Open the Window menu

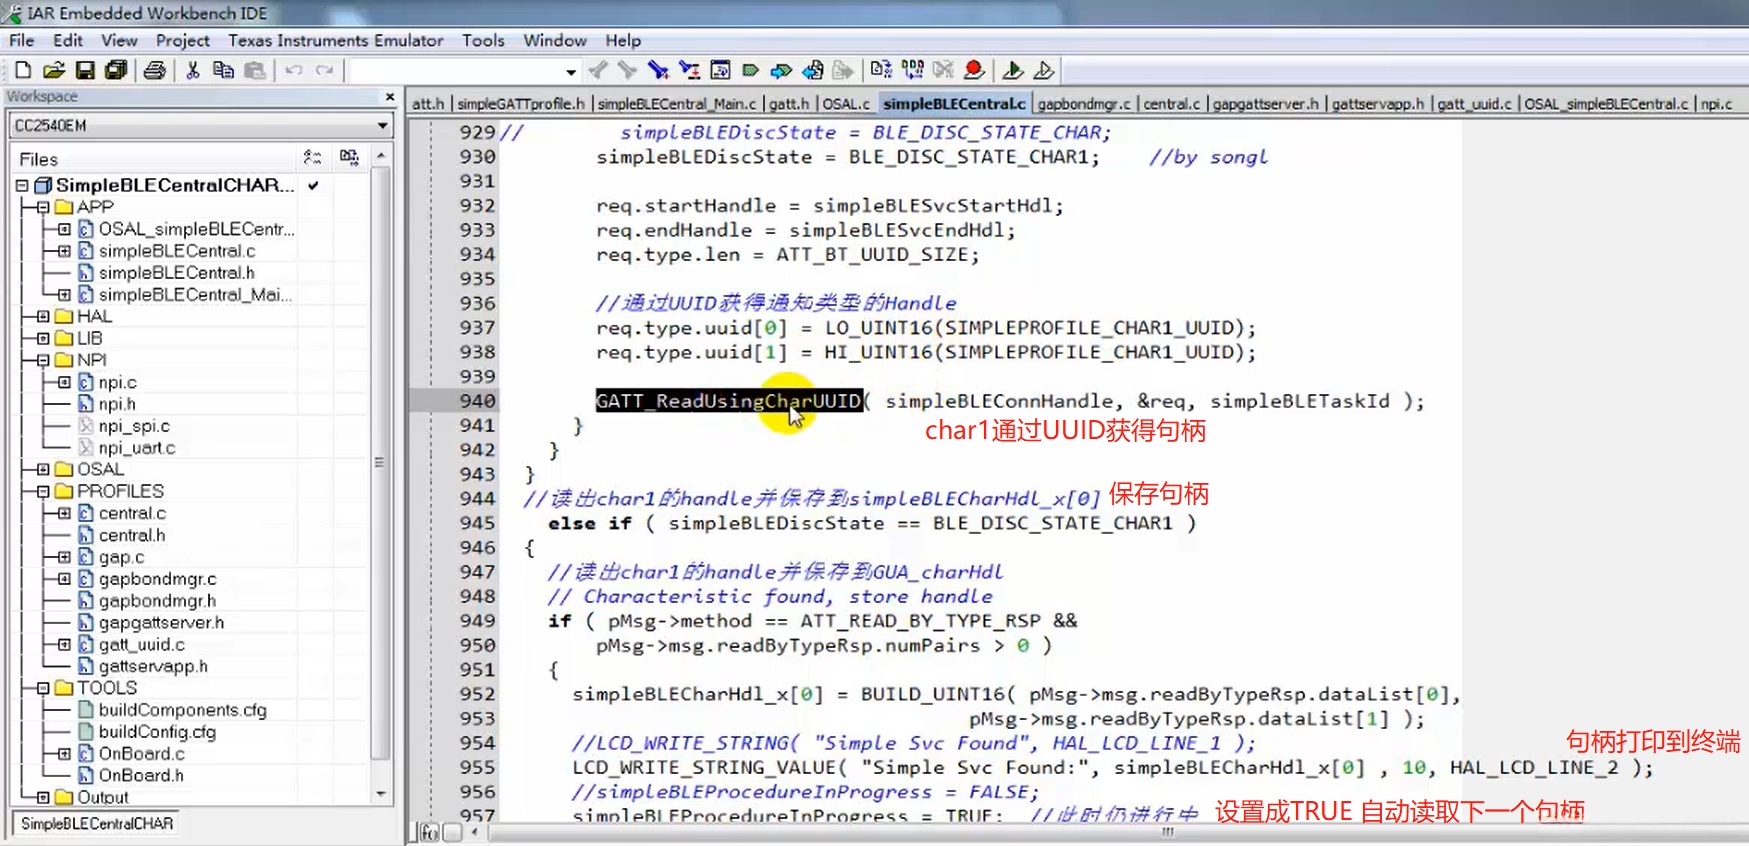[x=555, y=40]
